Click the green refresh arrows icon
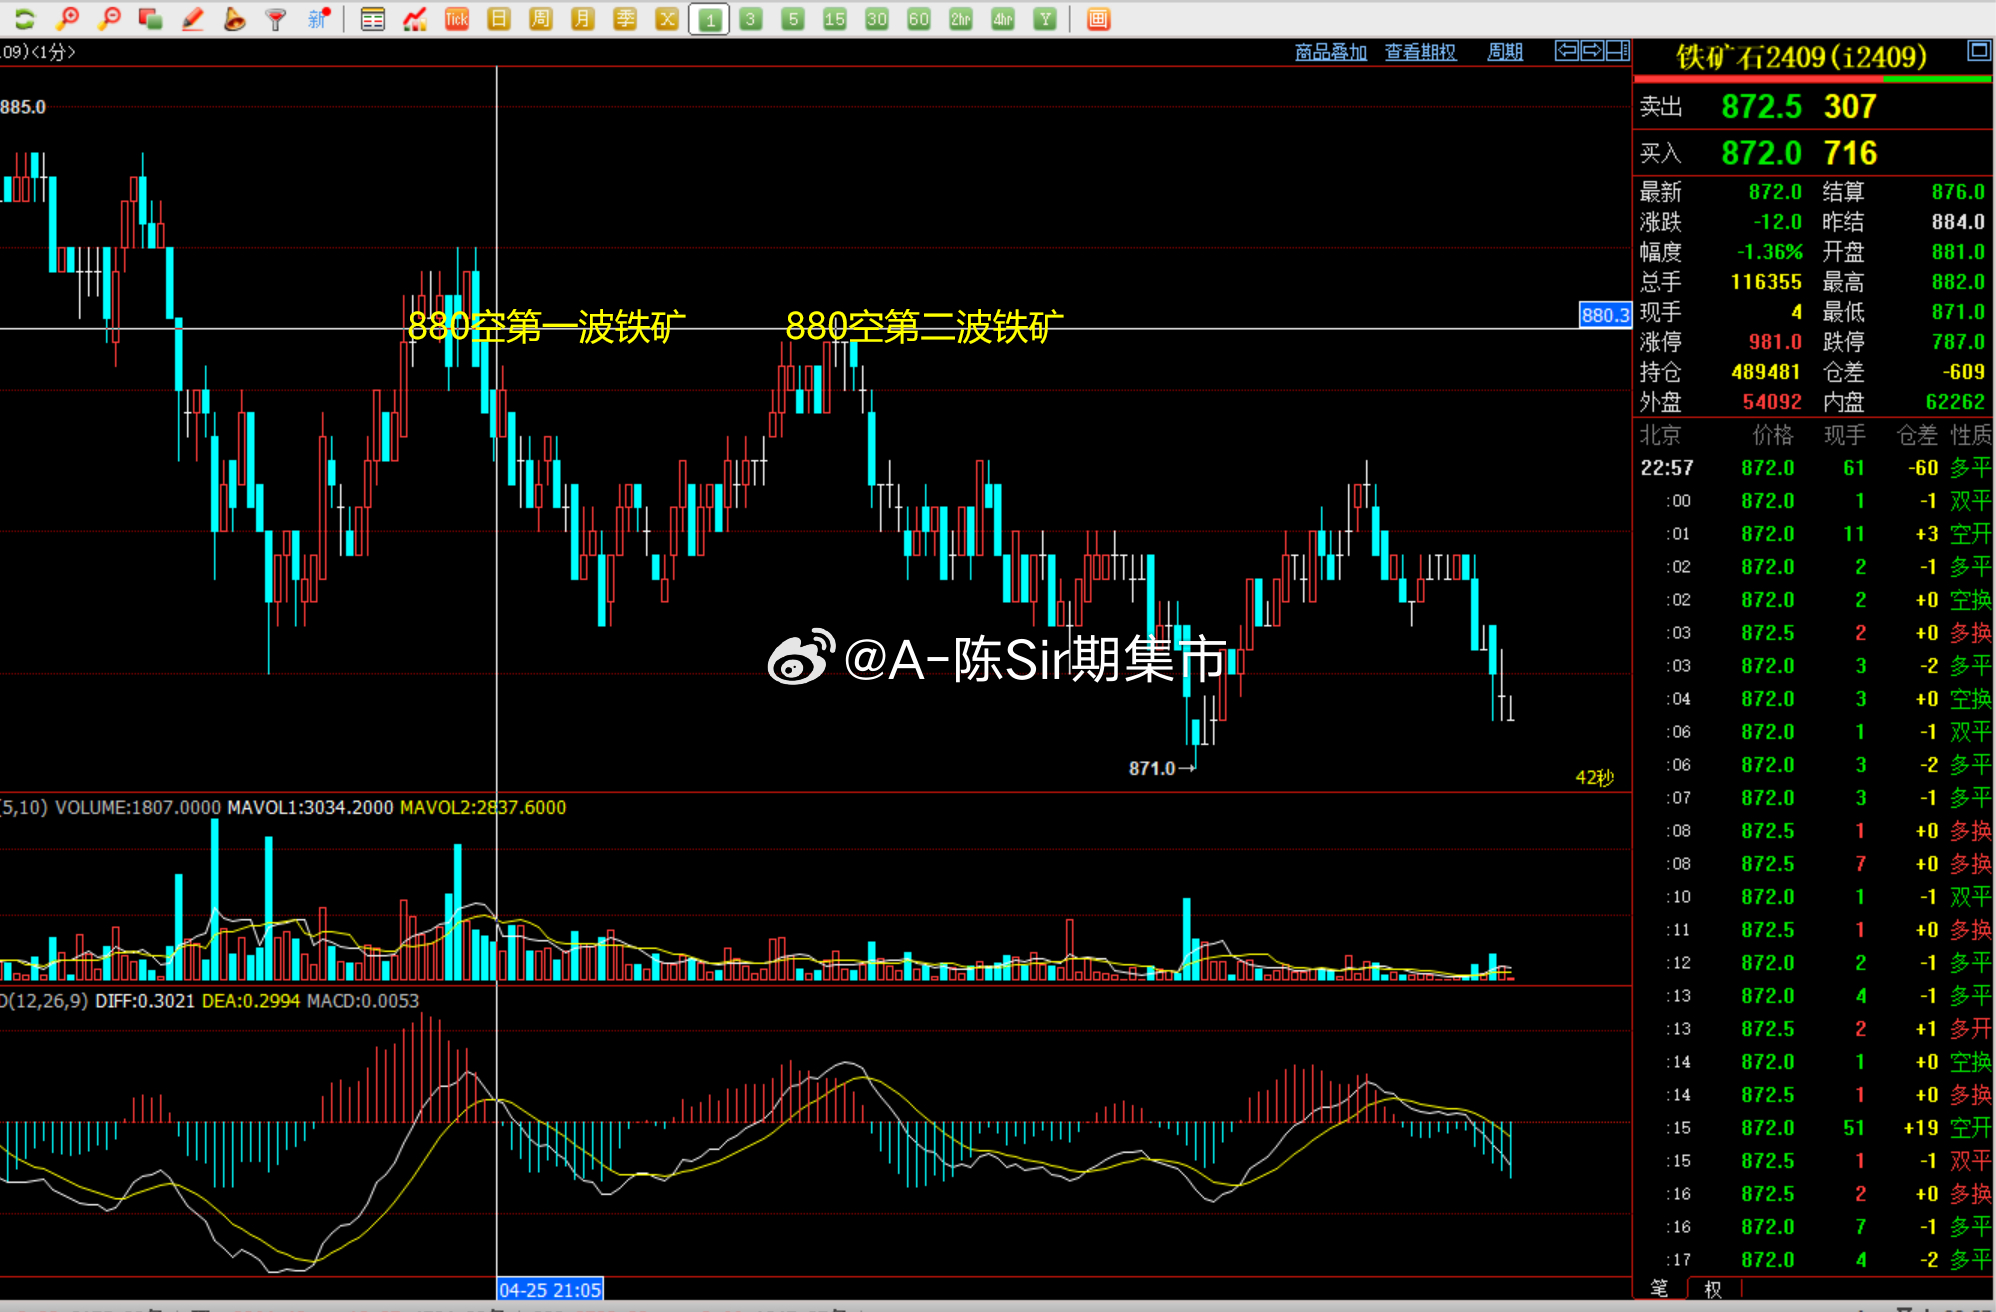 point(25,18)
